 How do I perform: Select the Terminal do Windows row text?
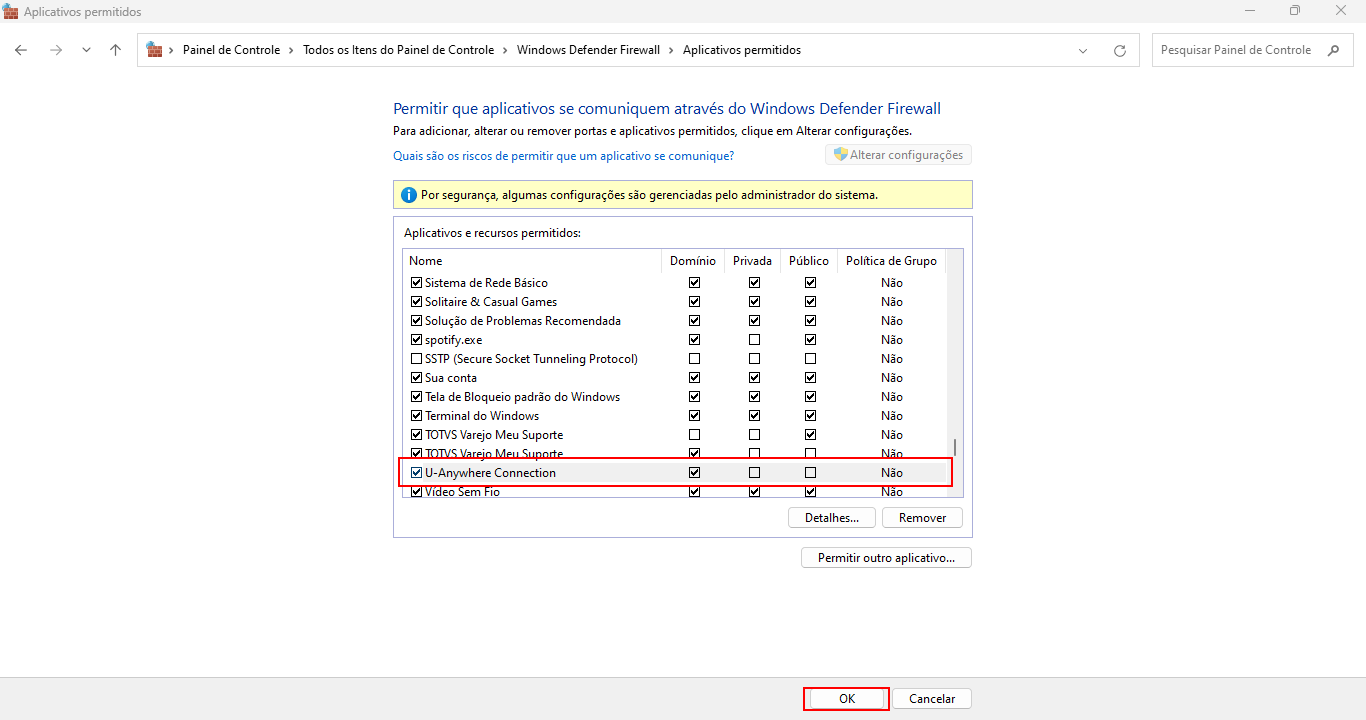click(x=482, y=416)
